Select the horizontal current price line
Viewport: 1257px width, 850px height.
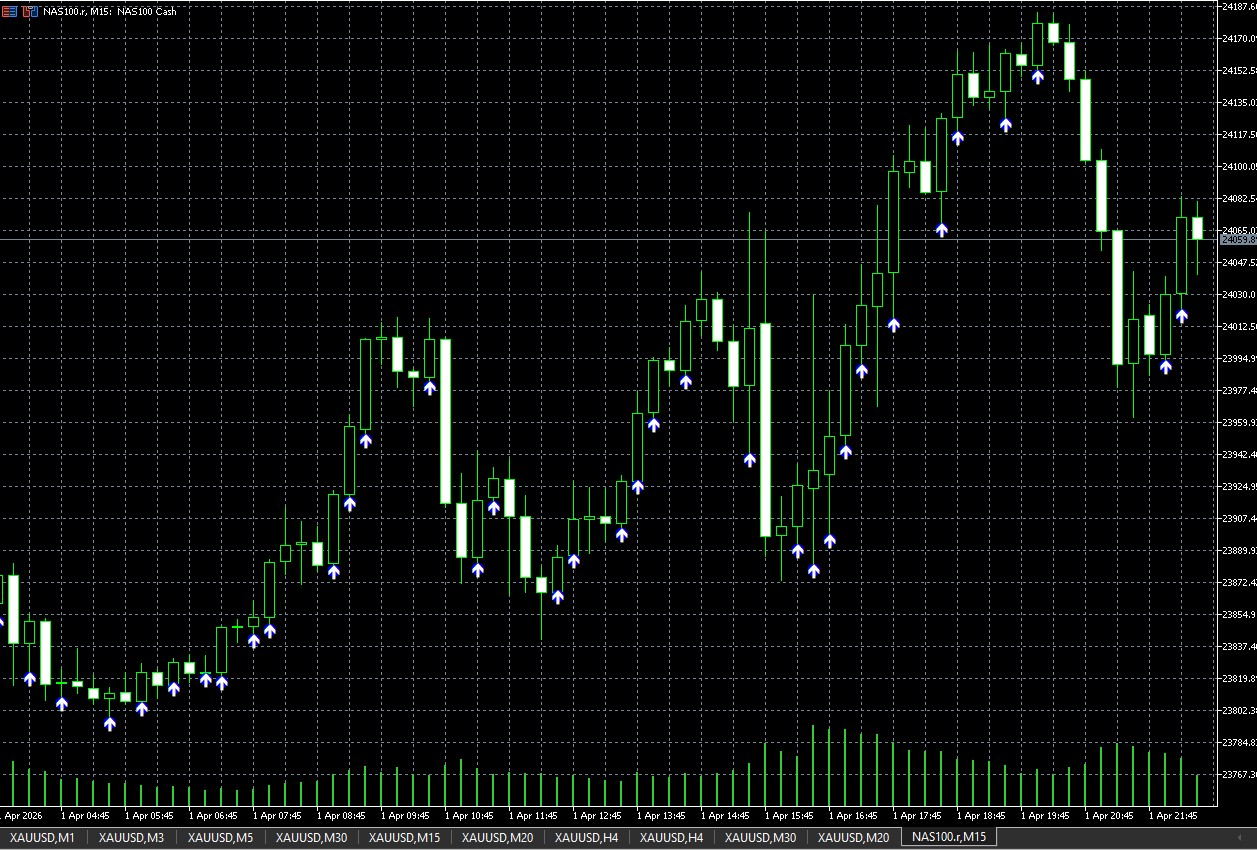click(600, 239)
